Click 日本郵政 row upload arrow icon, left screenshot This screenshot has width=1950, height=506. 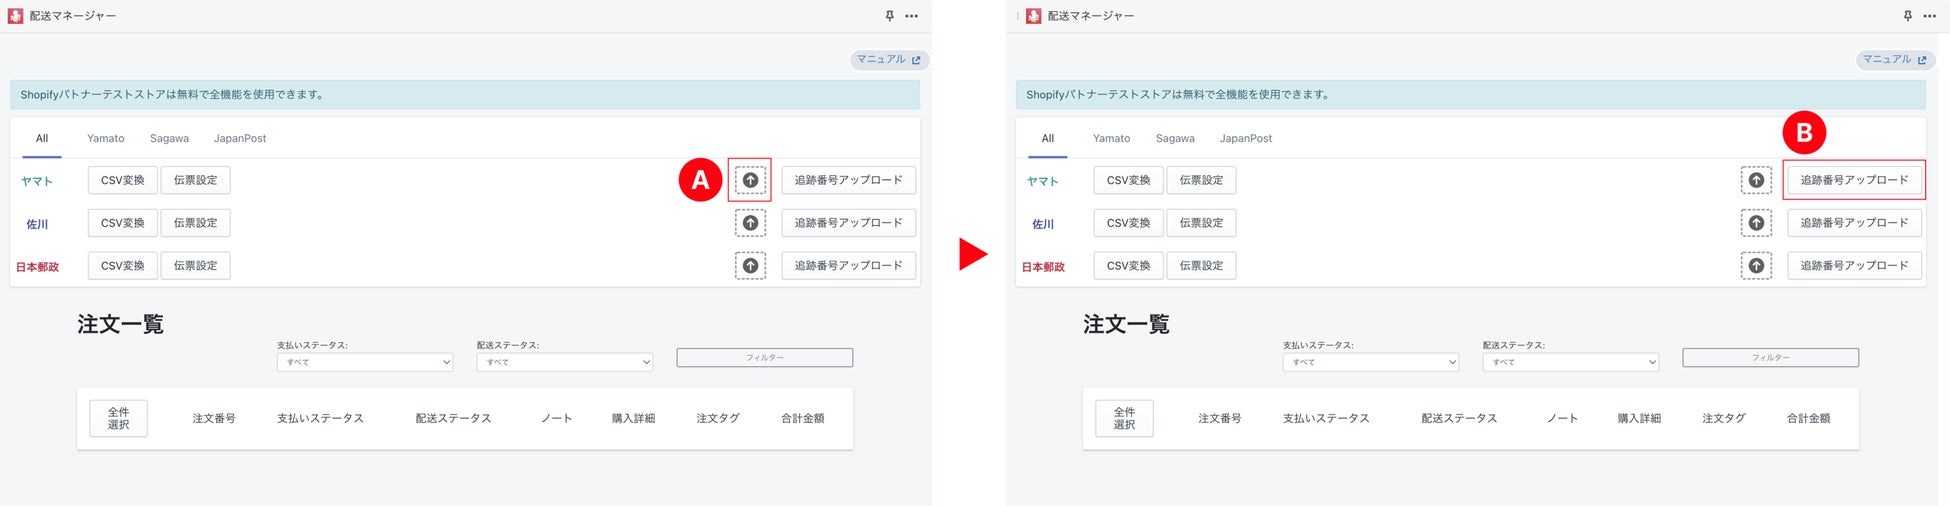(750, 266)
